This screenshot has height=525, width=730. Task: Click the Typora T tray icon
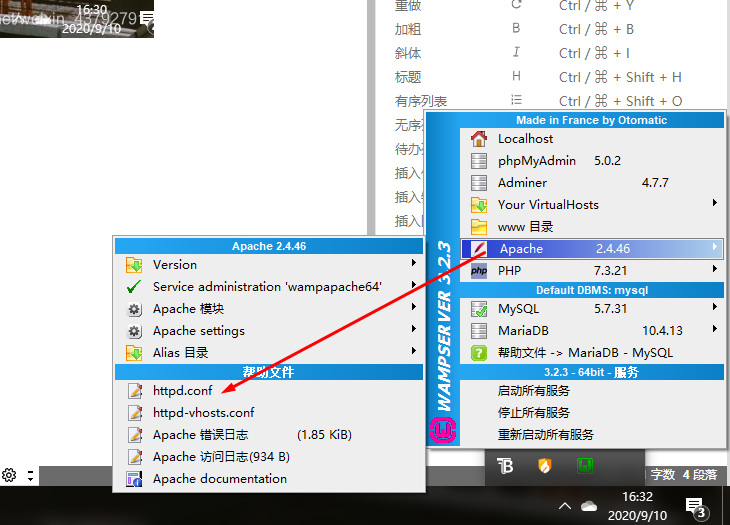505,465
